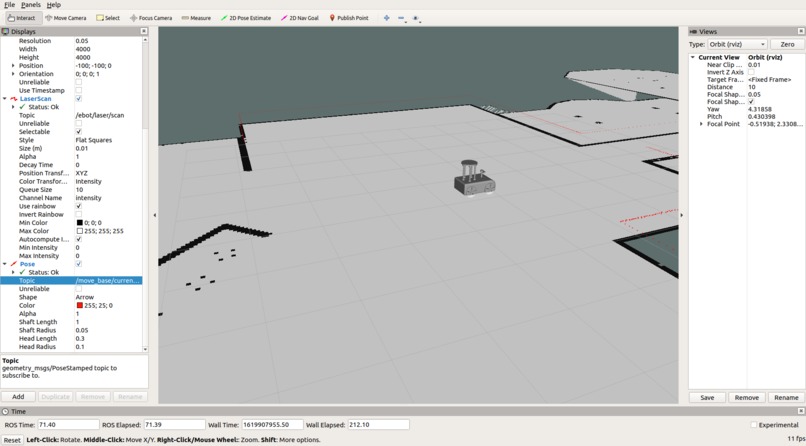Select the LaserScan display icon
Viewport: 806px width, 446px height.
tap(14, 99)
